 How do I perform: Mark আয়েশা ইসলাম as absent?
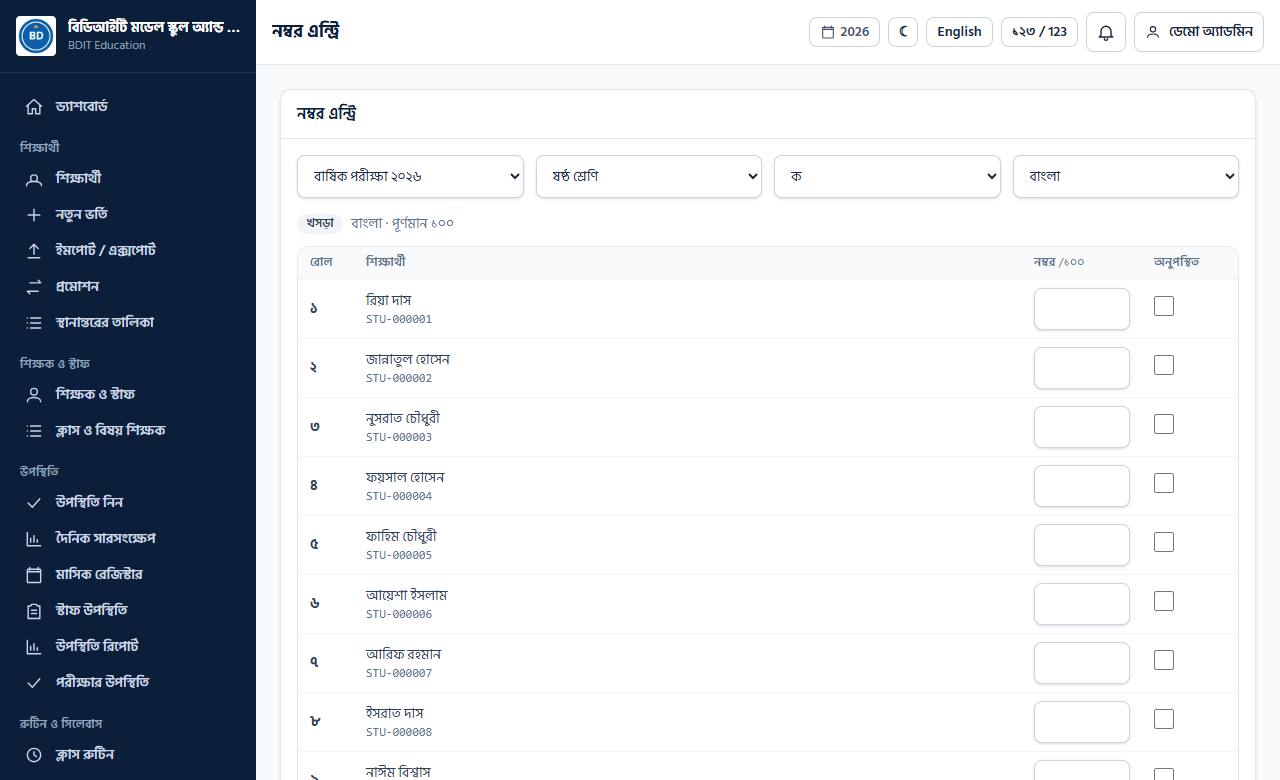click(1164, 601)
